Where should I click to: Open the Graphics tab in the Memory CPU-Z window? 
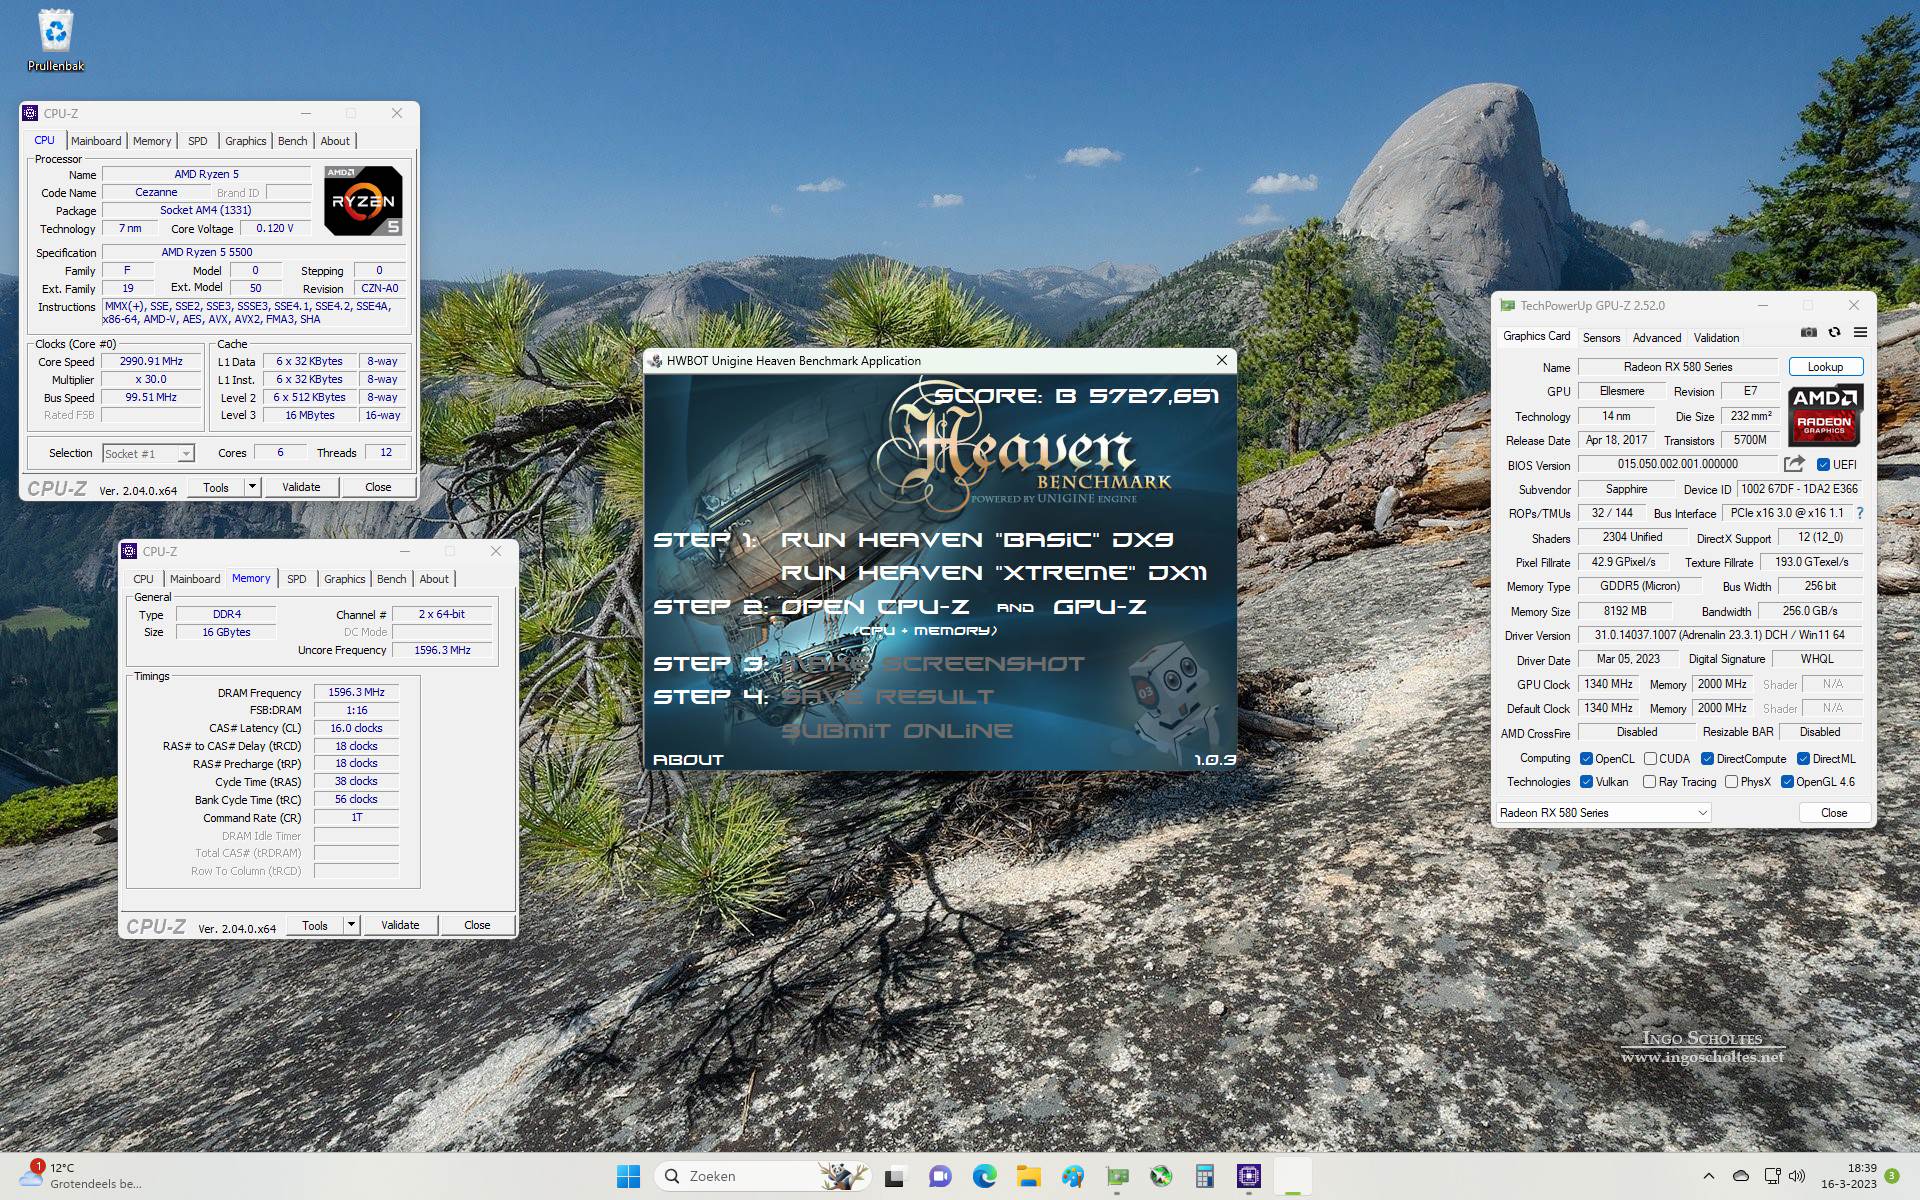[x=344, y=579]
